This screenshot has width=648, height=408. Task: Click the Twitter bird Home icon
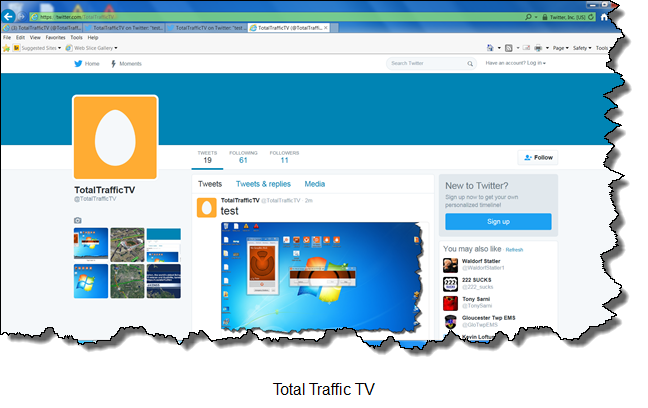coord(78,63)
